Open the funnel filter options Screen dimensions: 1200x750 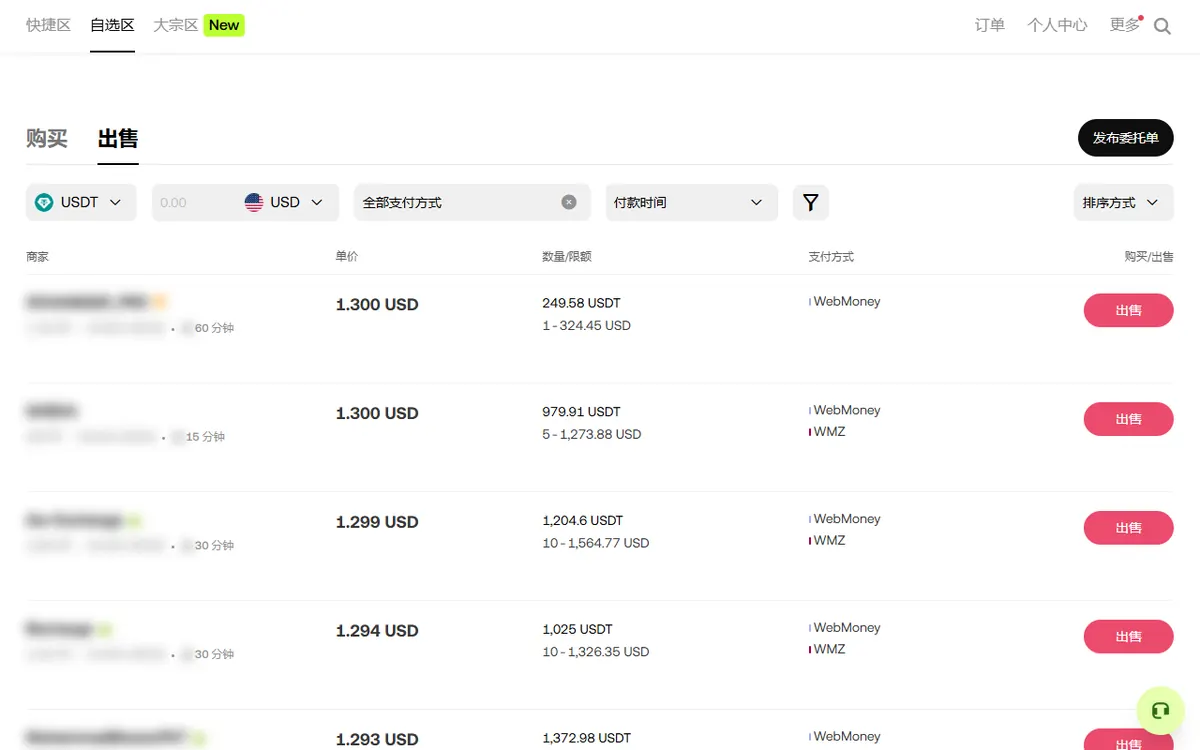coord(811,202)
